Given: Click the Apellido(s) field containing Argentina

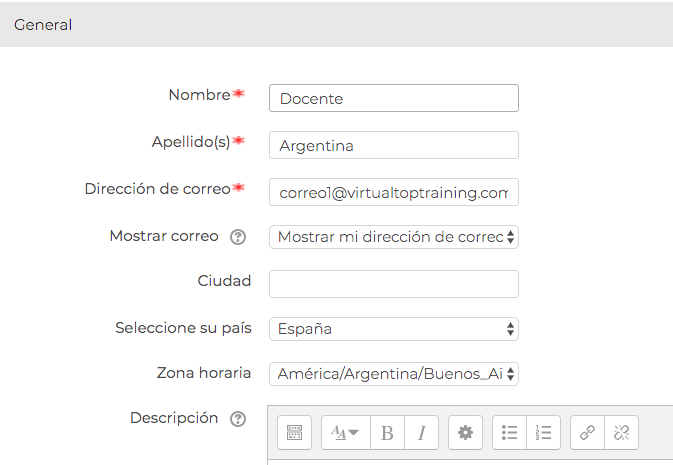Looking at the screenshot, I should (x=394, y=145).
